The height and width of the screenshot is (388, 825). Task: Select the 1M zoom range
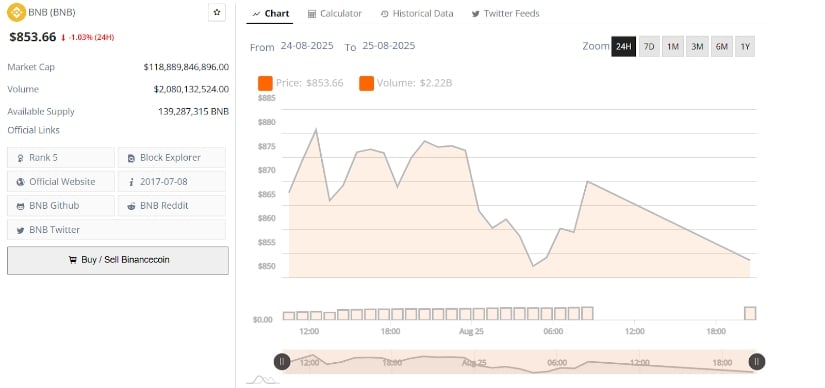click(672, 46)
